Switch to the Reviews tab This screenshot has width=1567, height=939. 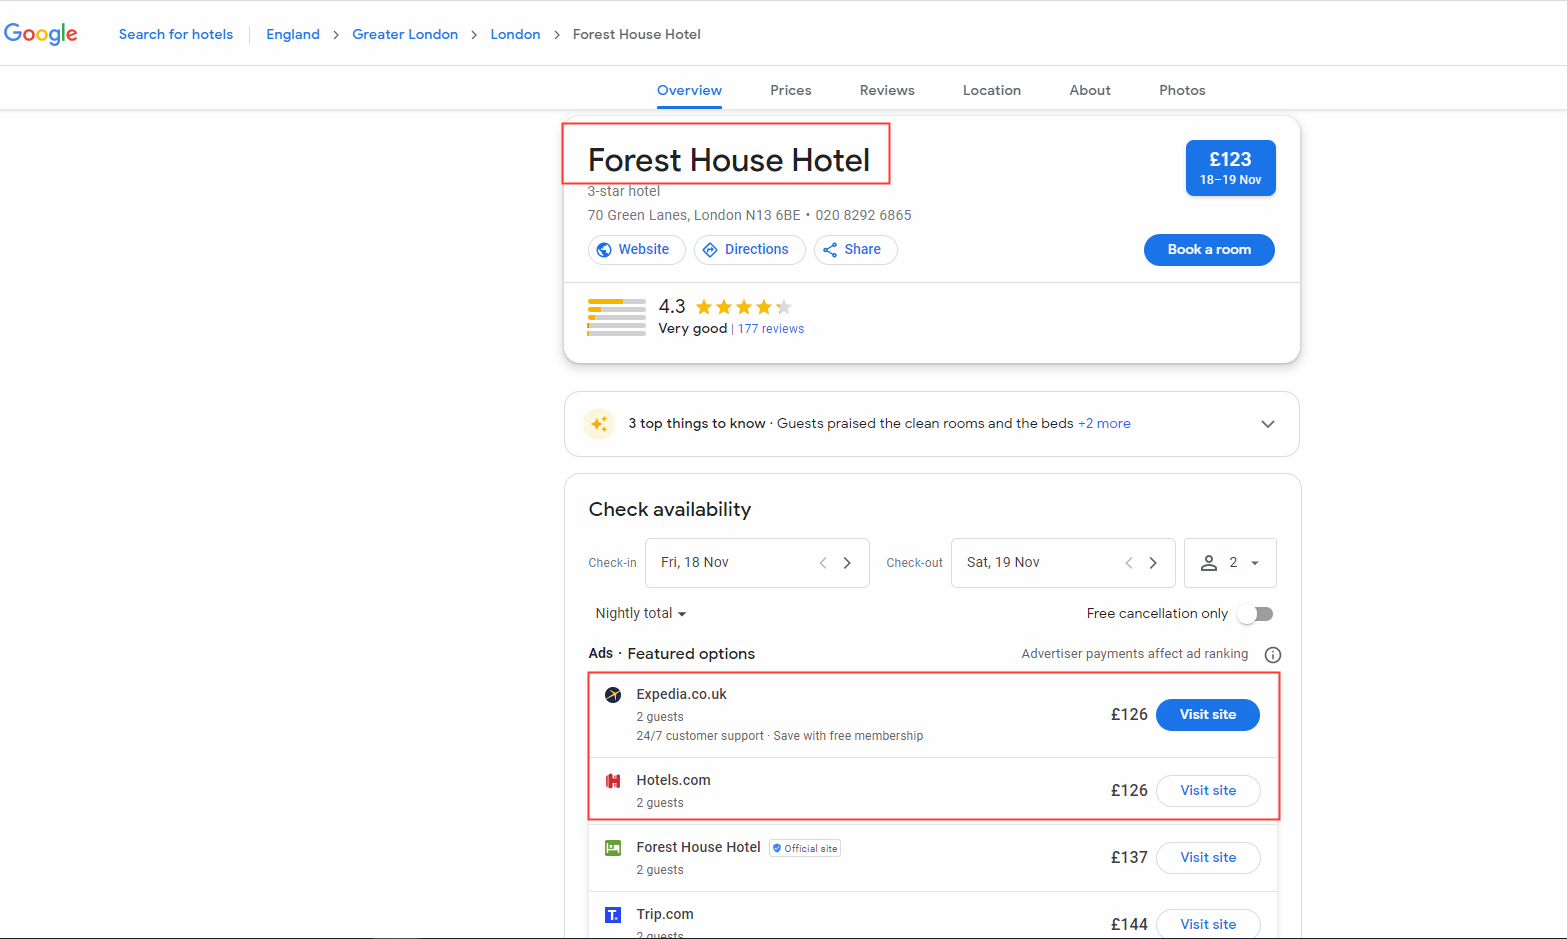[887, 90]
